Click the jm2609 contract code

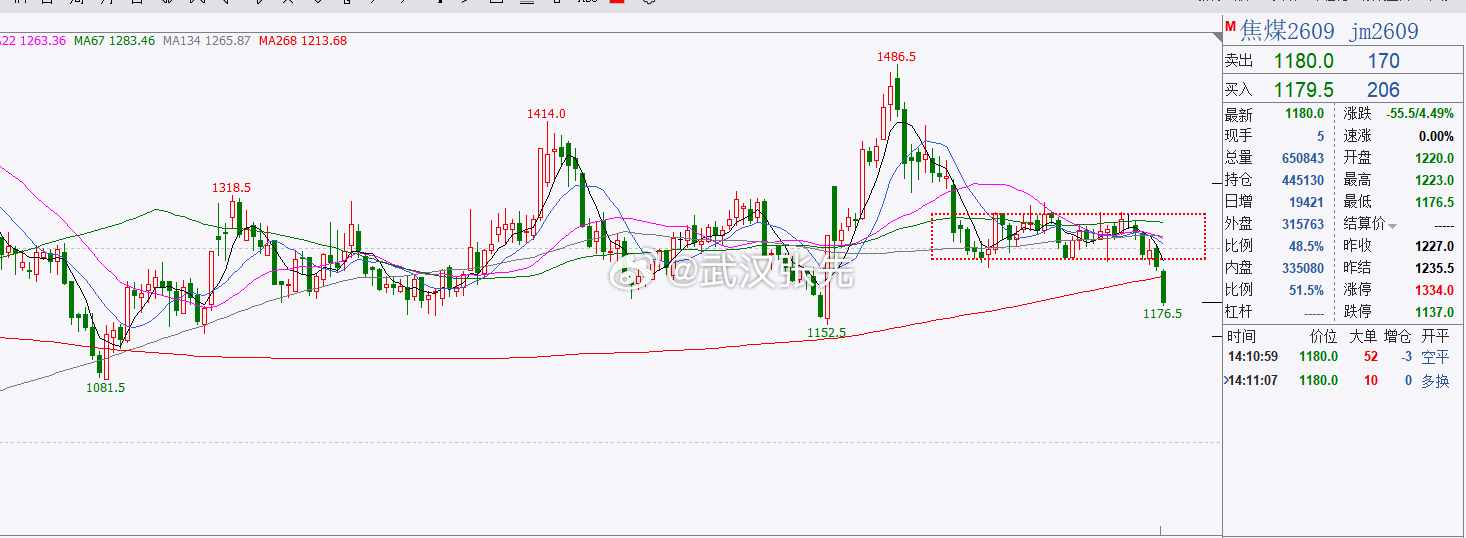click(x=1383, y=32)
